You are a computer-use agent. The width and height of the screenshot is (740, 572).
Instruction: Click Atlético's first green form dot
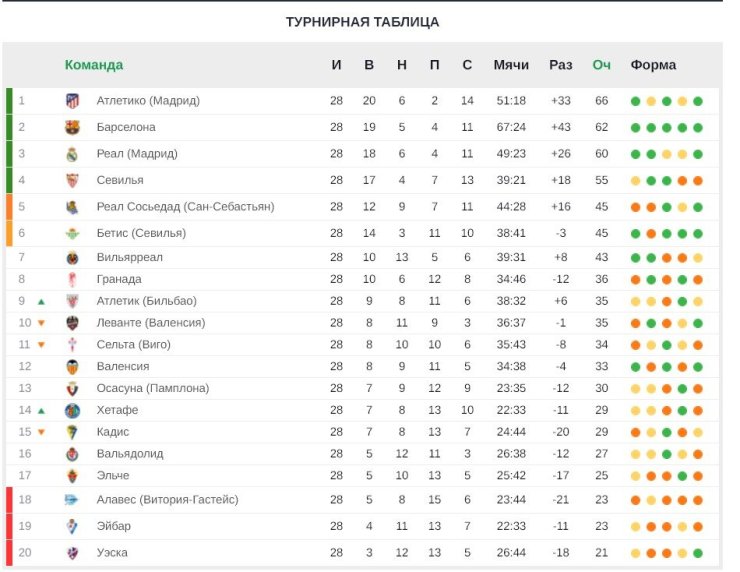[635, 101]
